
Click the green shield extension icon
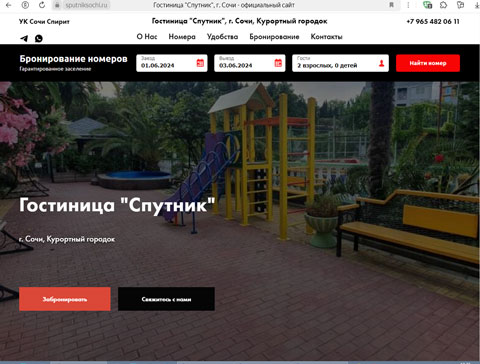tap(427, 5)
